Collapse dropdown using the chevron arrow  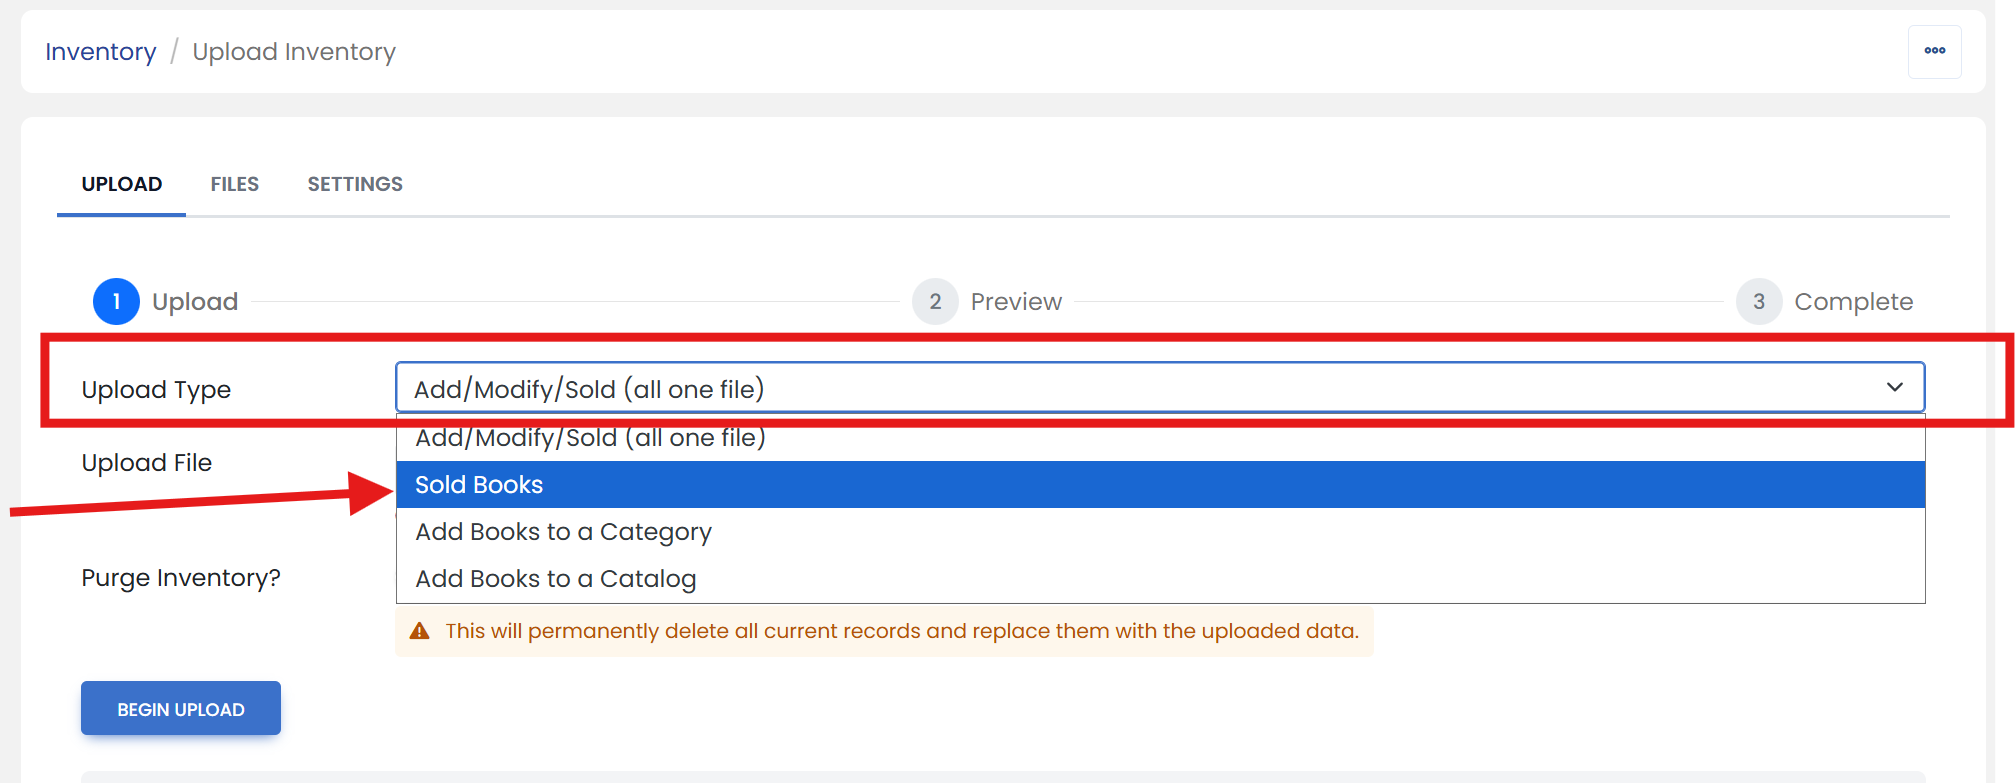pos(1894,387)
